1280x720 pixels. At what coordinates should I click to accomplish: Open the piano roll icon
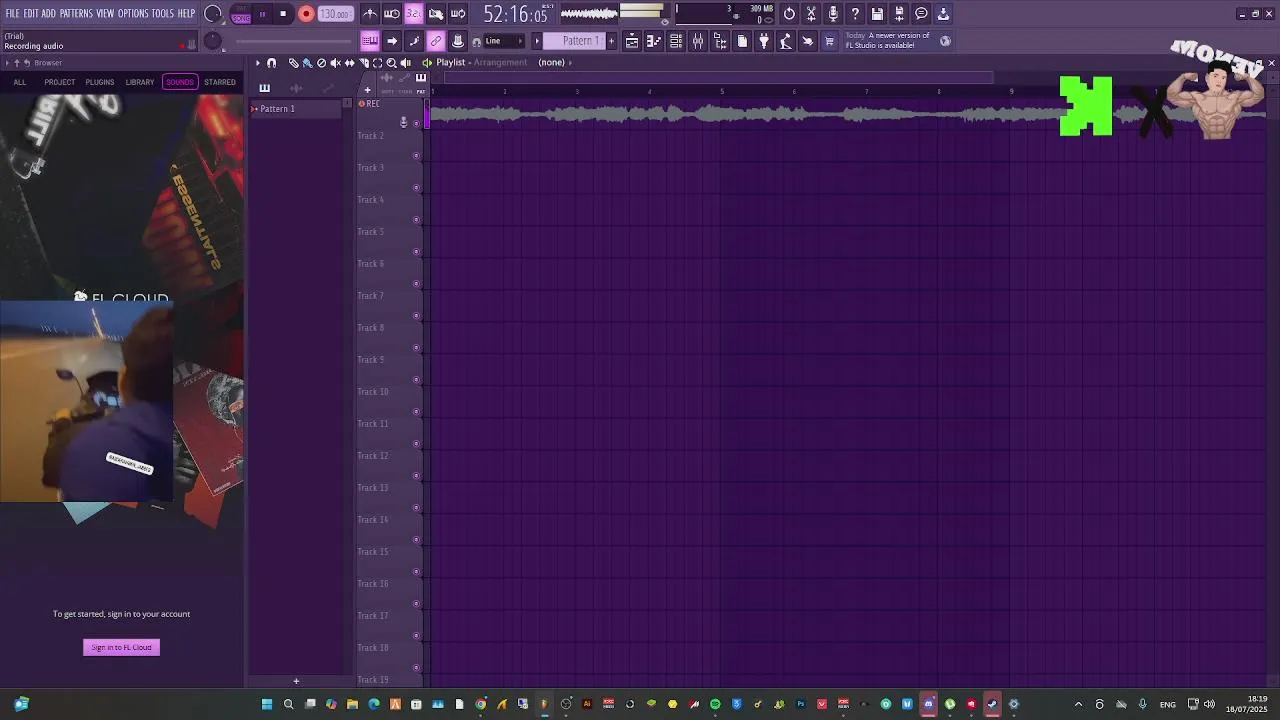click(x=654, y=41)
